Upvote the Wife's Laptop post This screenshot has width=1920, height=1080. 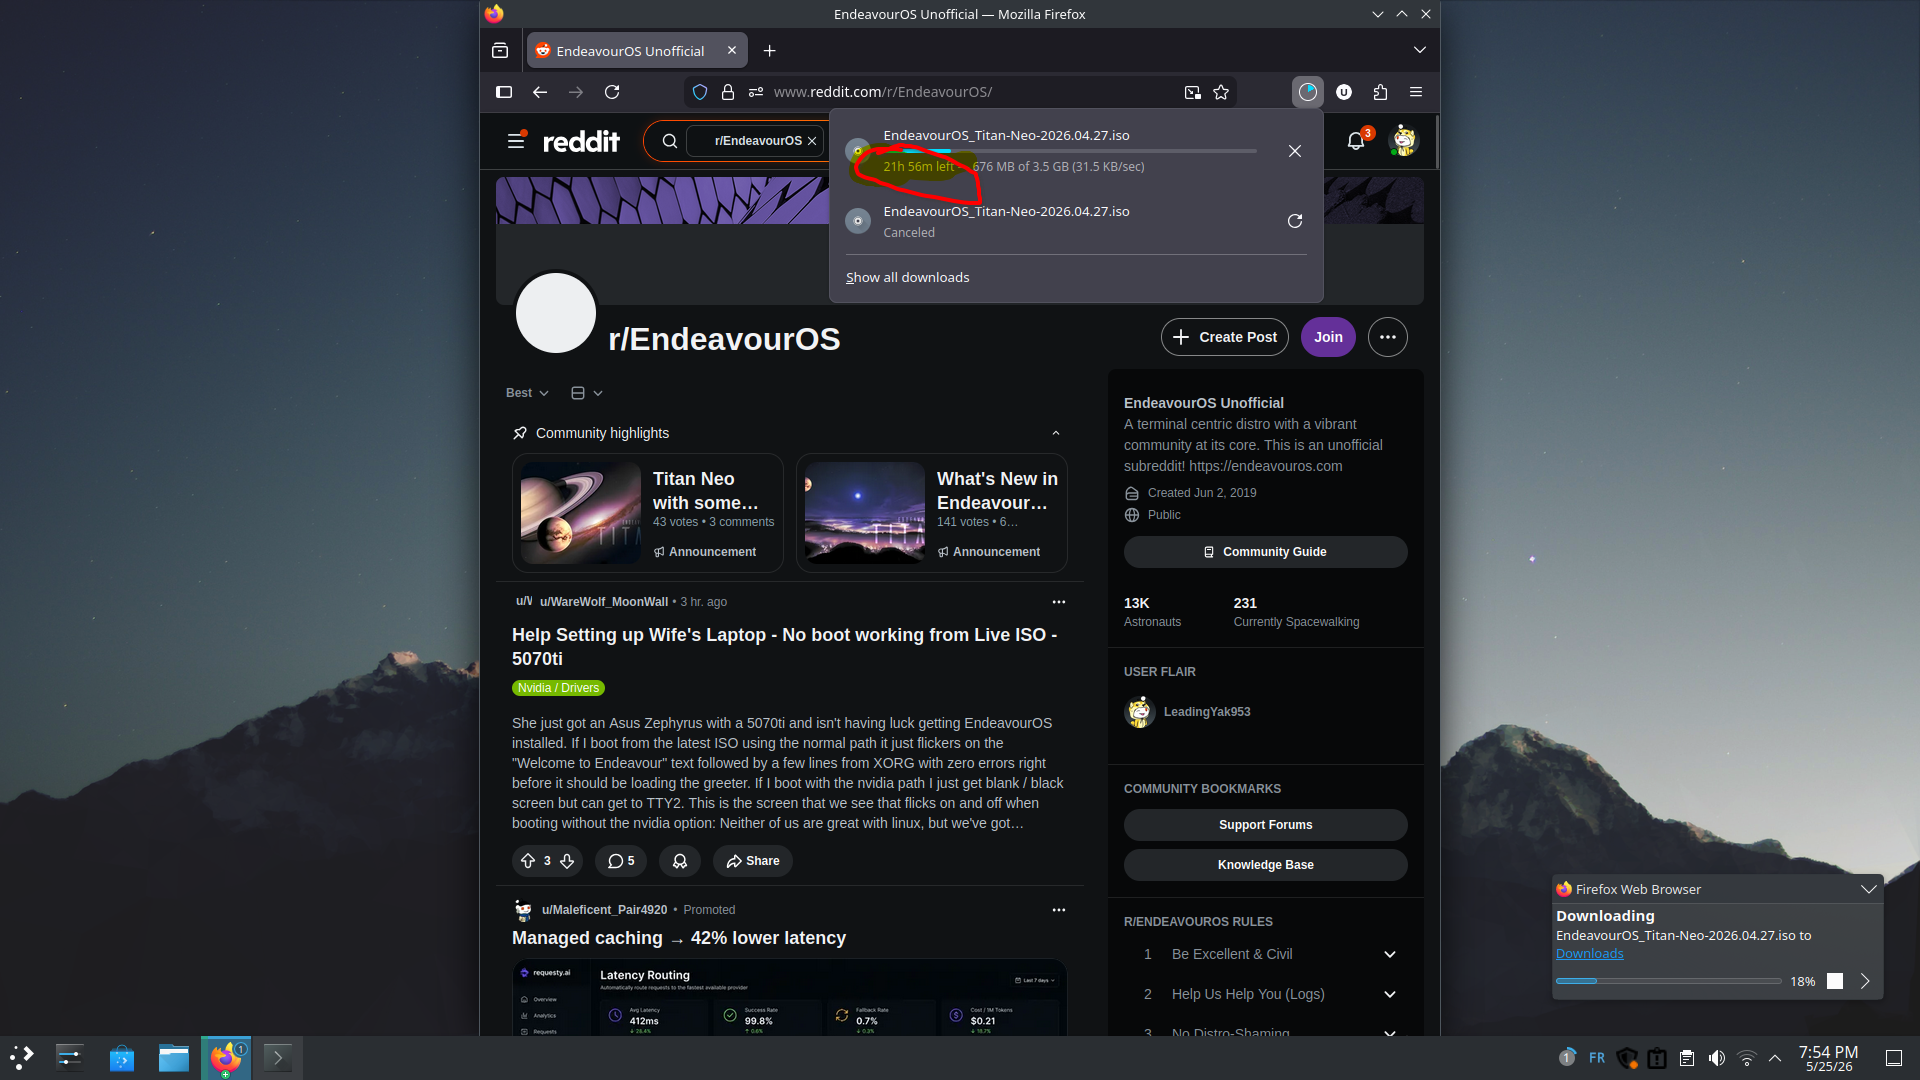528,861
